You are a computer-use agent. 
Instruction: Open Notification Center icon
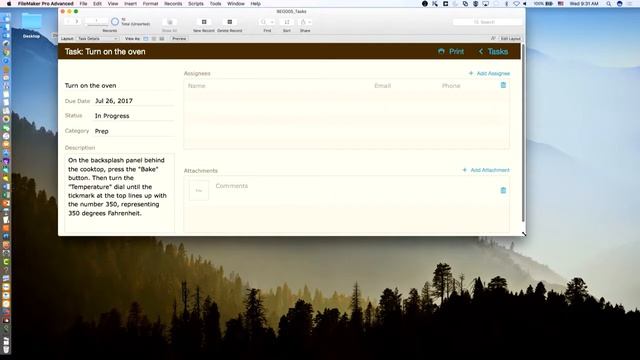[629, 4]
